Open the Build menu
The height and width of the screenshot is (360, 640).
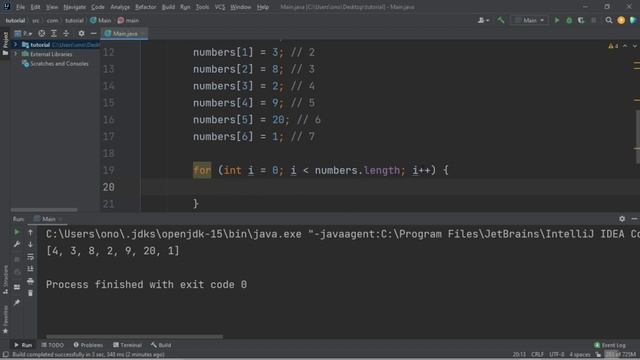(168, 7)
